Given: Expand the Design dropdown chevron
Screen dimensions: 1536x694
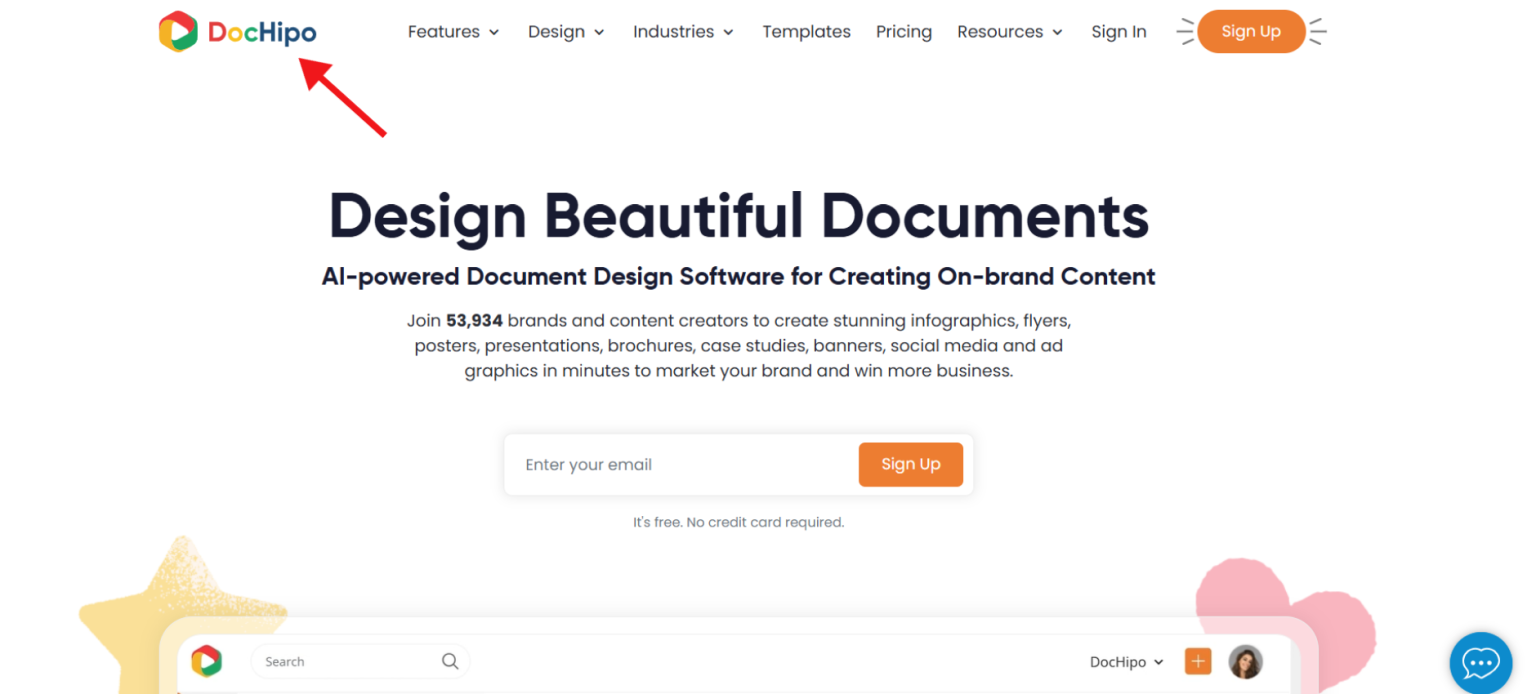Looking at the screenshot, I should point(601,32).
